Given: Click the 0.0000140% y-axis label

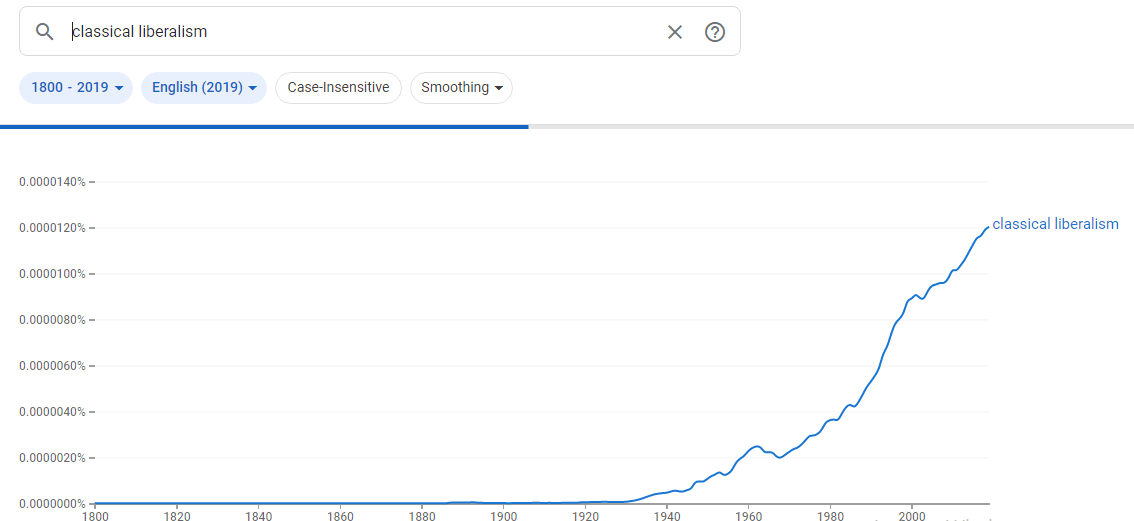Looking at the screenshot, I should tap(53, 182).
